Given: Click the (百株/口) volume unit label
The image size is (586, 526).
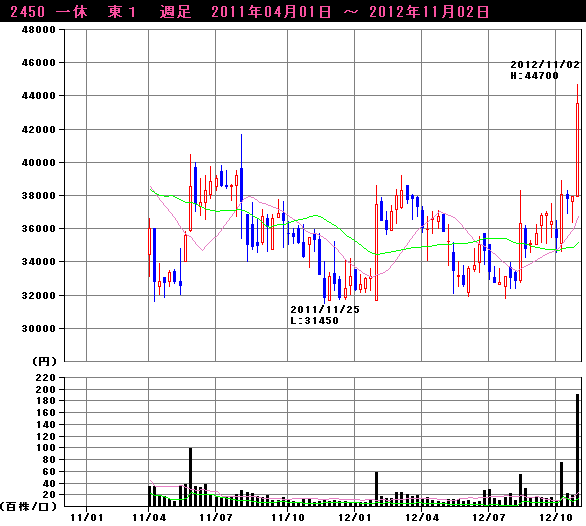Looking at the screenshot, I should [x=28, y=507].
